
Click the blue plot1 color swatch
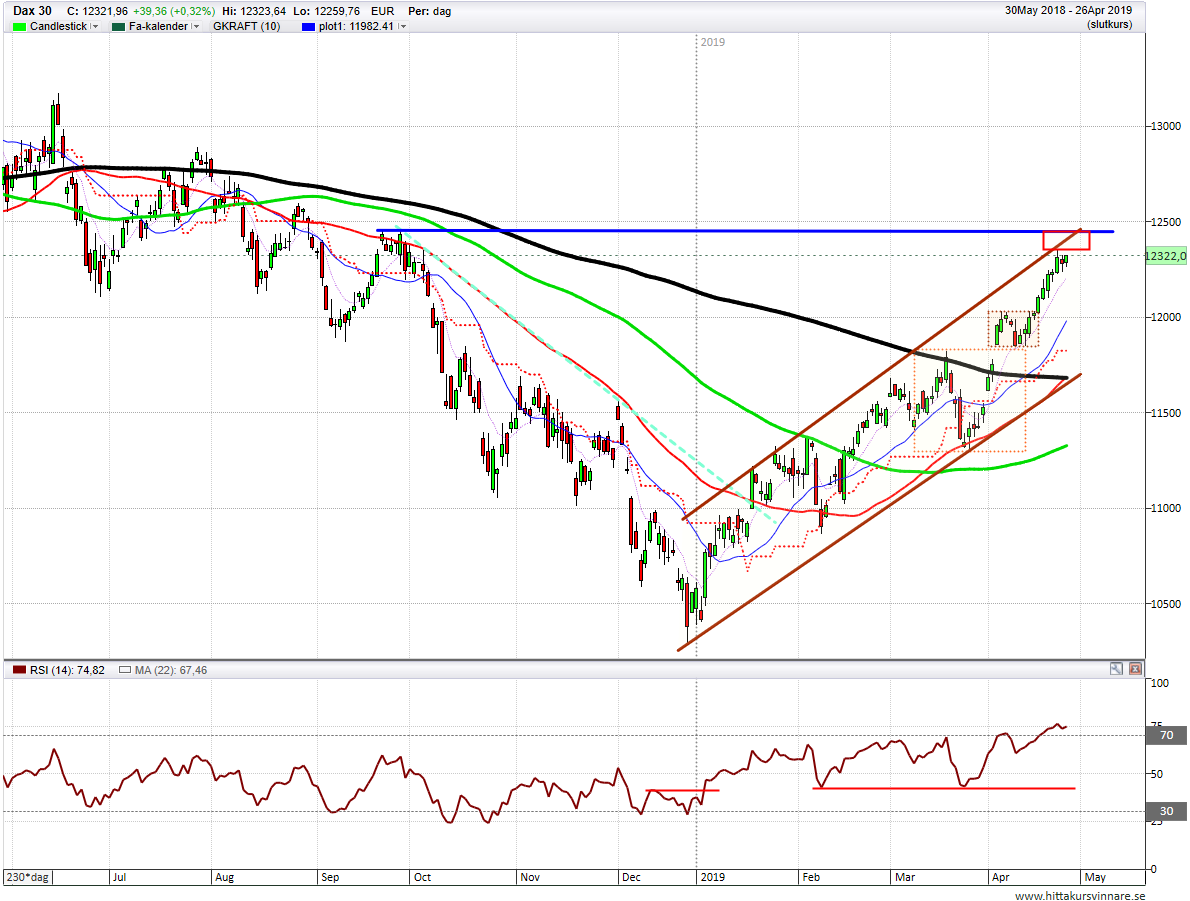308,27
